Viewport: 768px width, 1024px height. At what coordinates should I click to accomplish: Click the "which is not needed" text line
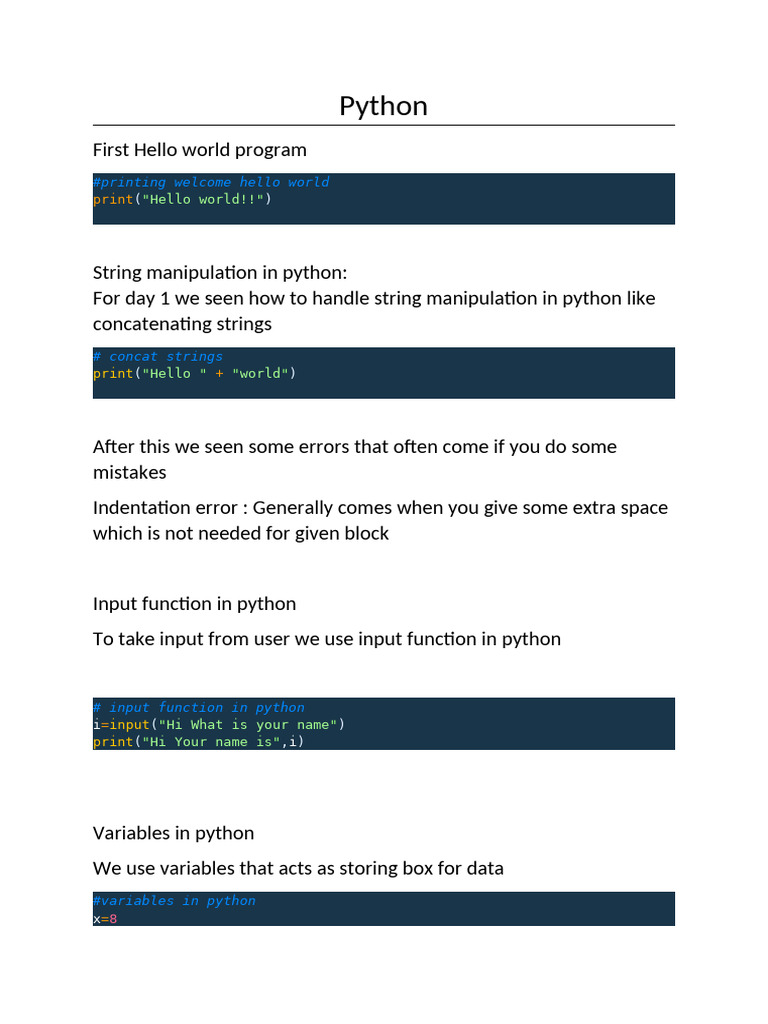241,533
